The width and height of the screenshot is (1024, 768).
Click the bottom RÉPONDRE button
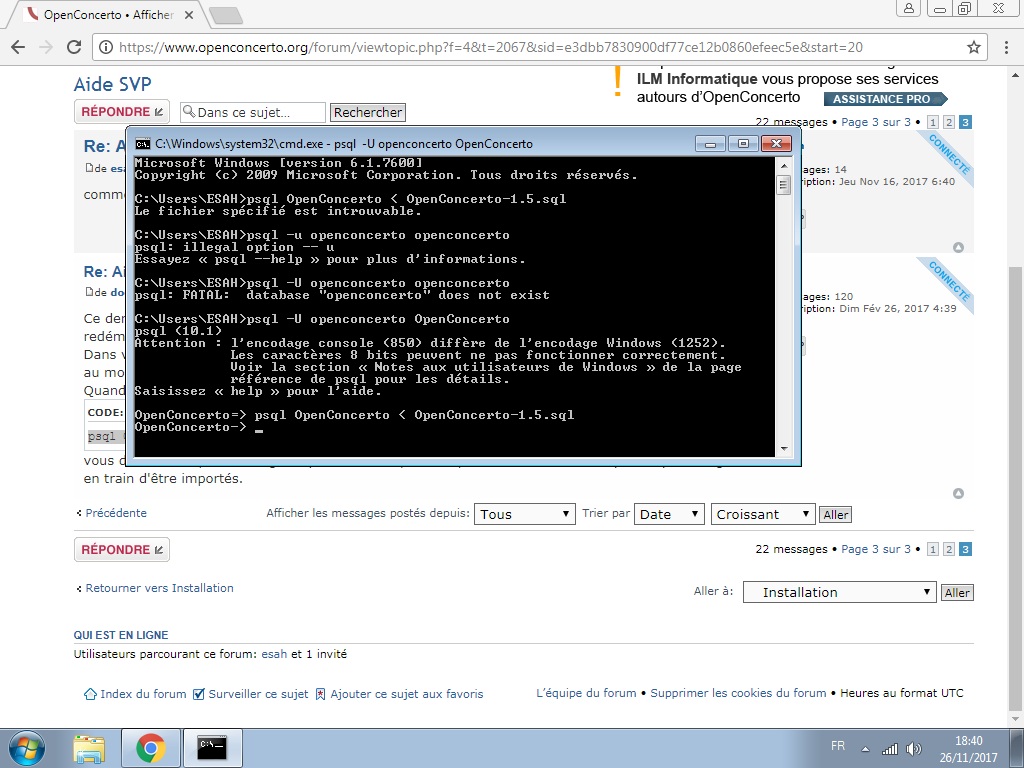121,550
